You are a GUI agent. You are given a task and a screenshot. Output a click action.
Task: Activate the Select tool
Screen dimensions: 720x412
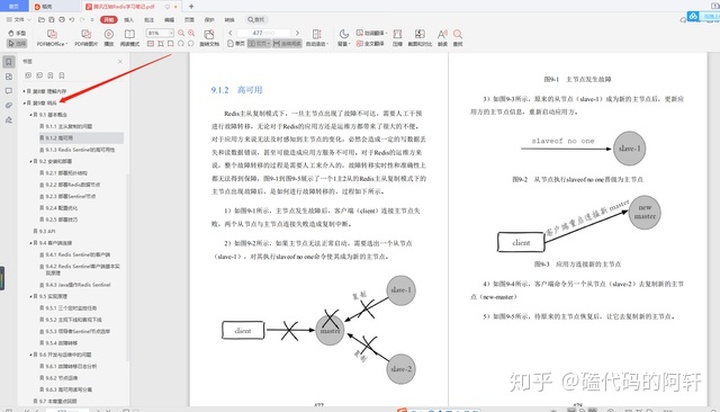coord(17,44)
